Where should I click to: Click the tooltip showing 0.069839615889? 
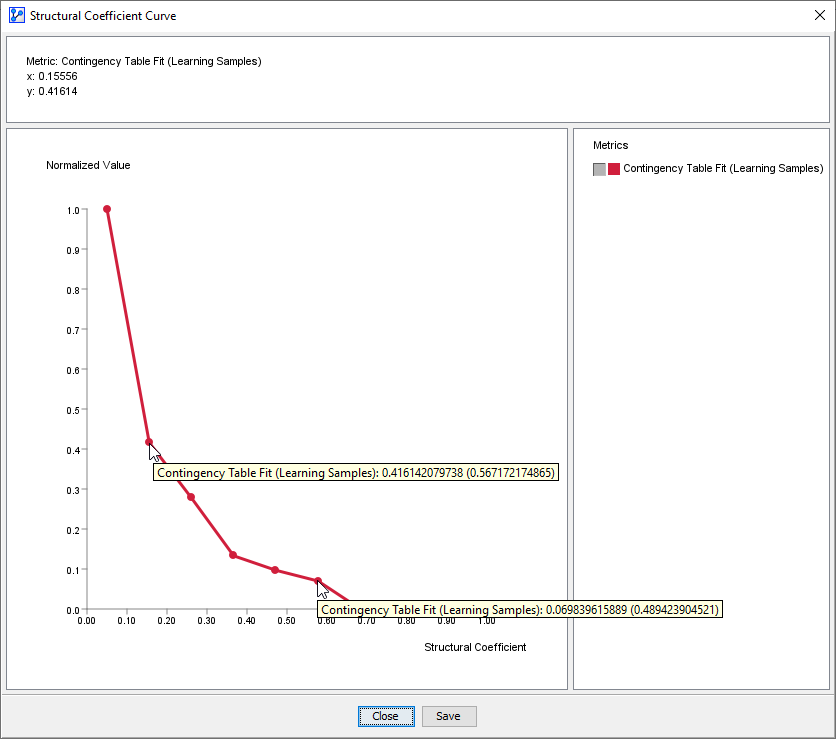click(x=520, y=609)
